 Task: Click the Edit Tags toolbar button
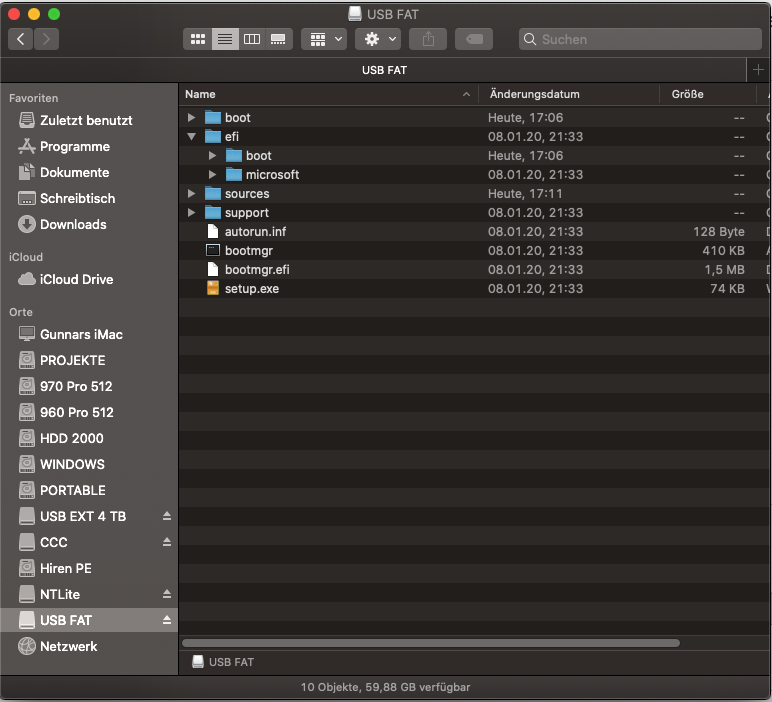[474, 39]
